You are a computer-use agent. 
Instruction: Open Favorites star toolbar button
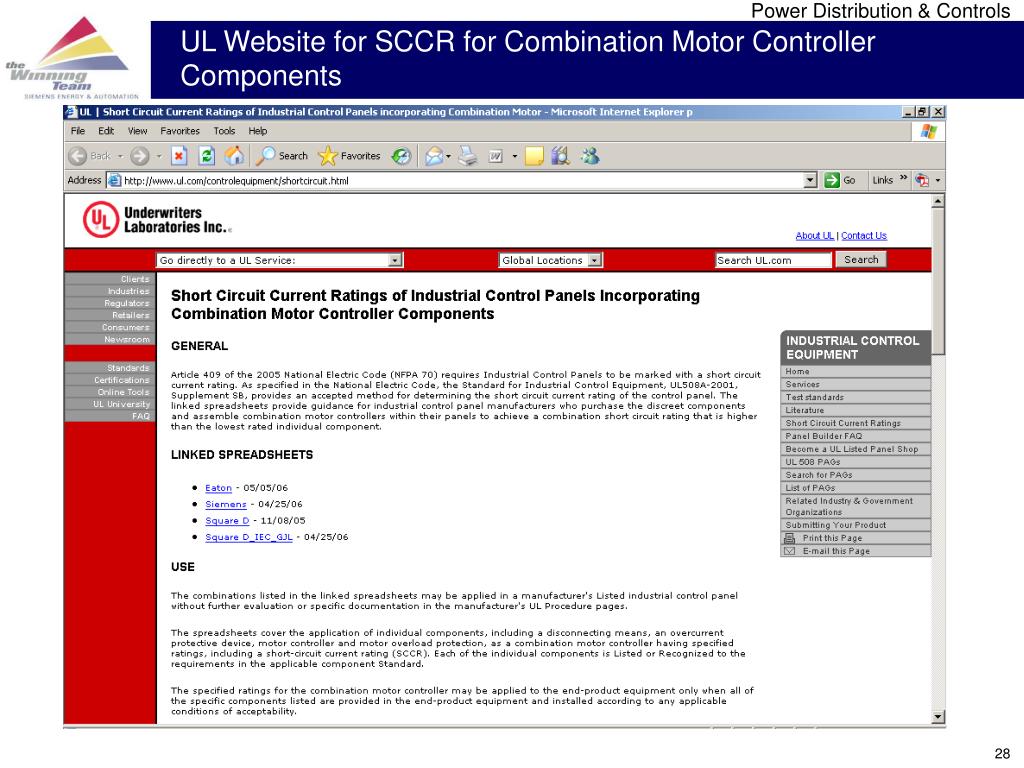point(349,156)
